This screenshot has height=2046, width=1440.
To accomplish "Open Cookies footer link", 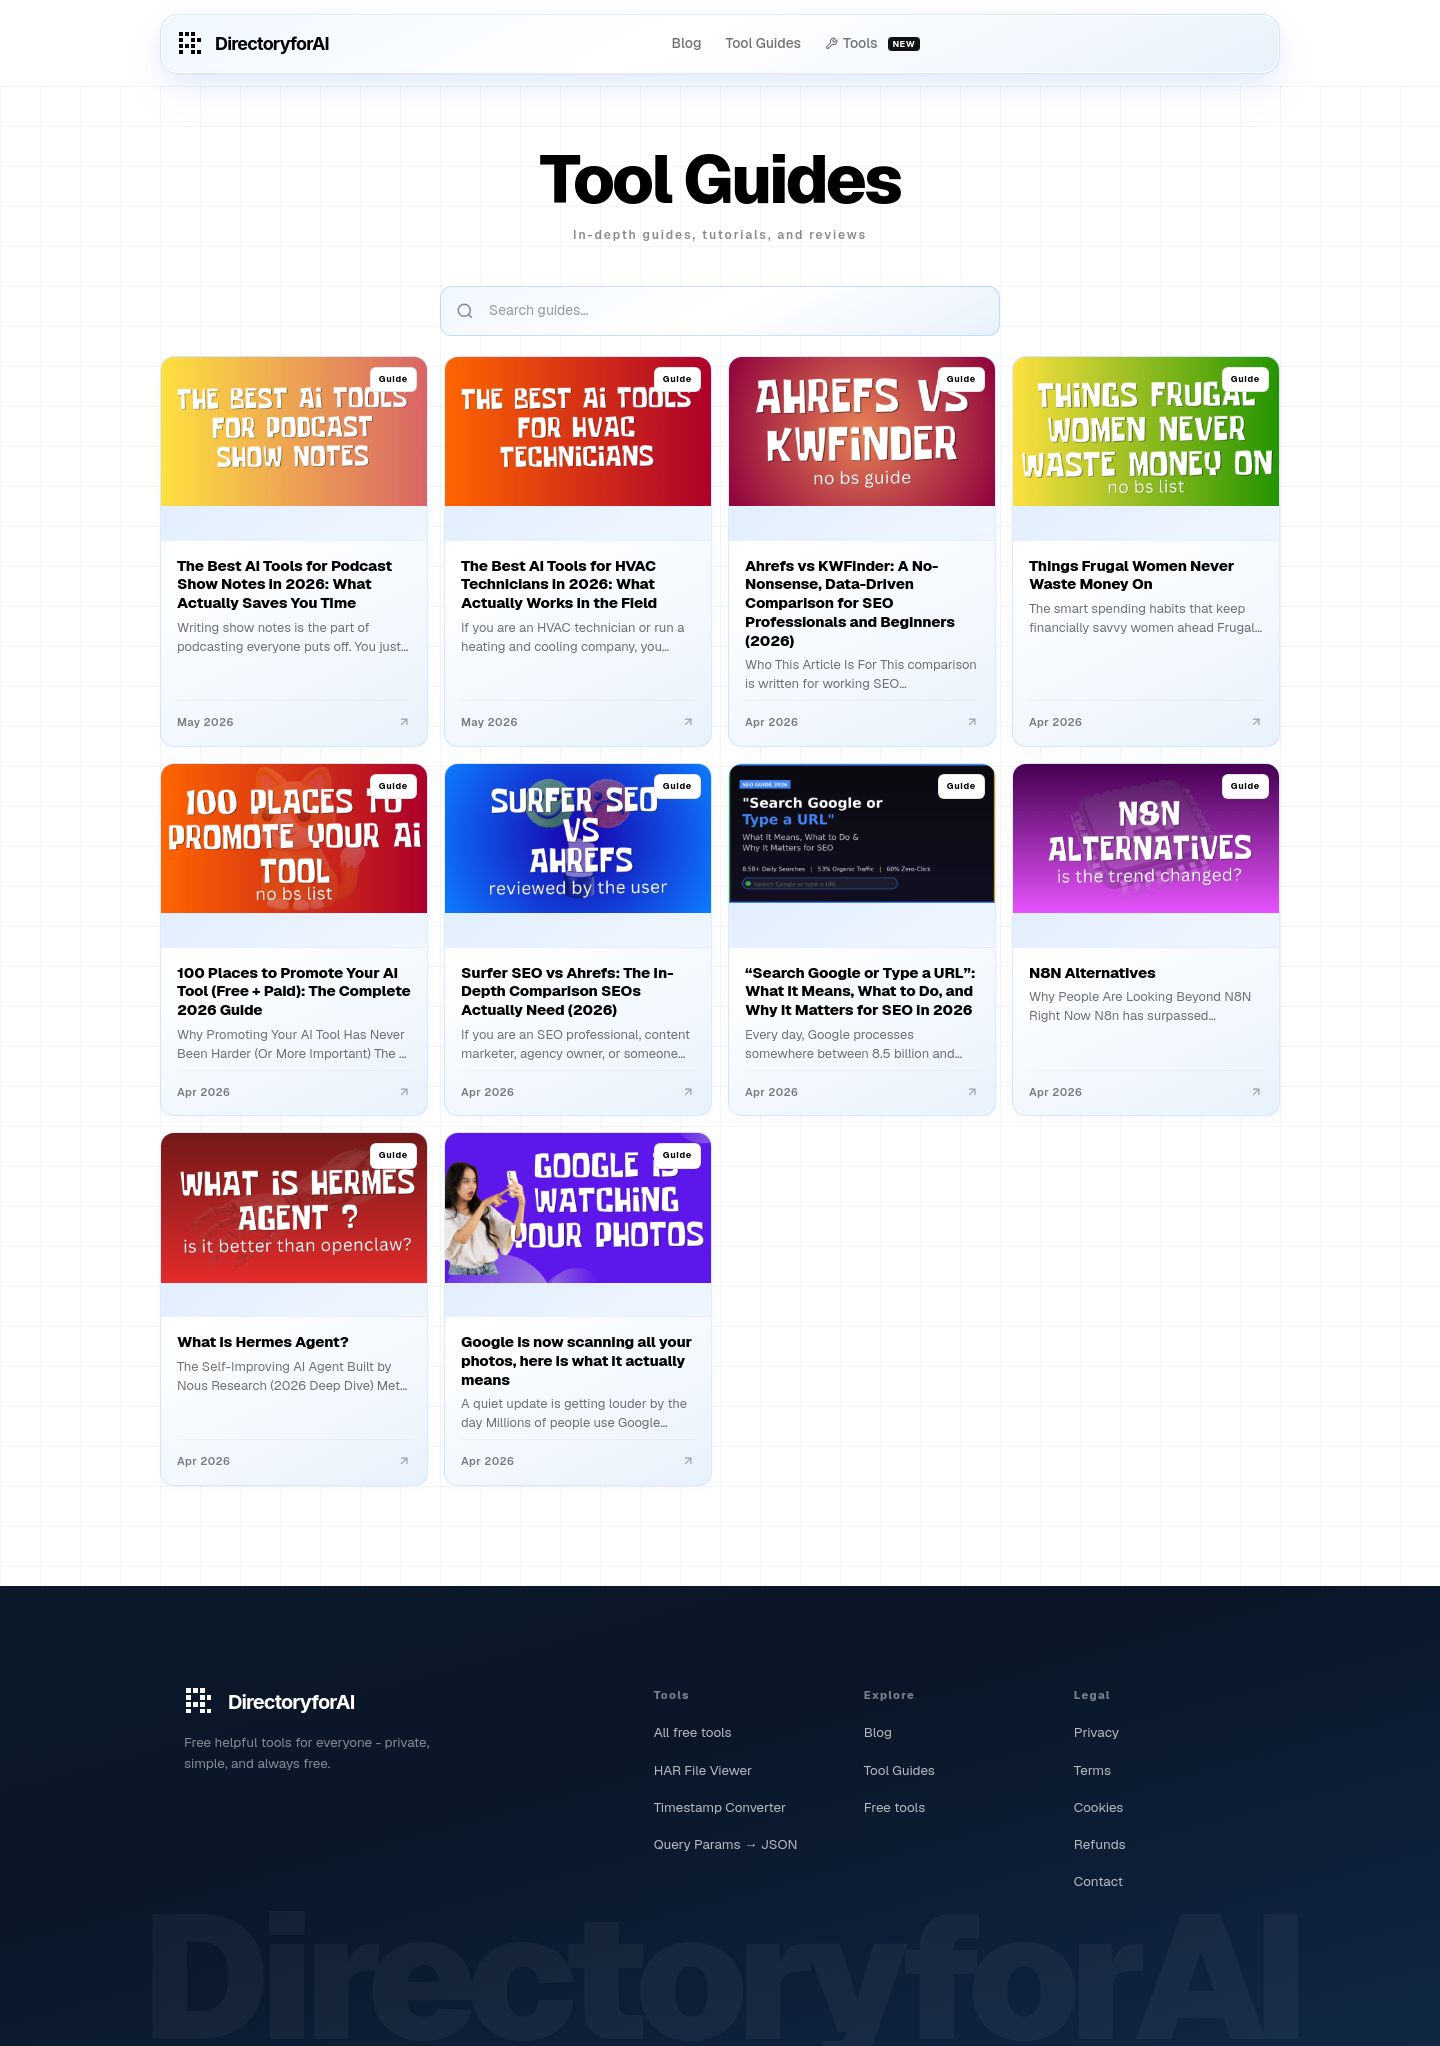I will (x=1098, y=1807).
